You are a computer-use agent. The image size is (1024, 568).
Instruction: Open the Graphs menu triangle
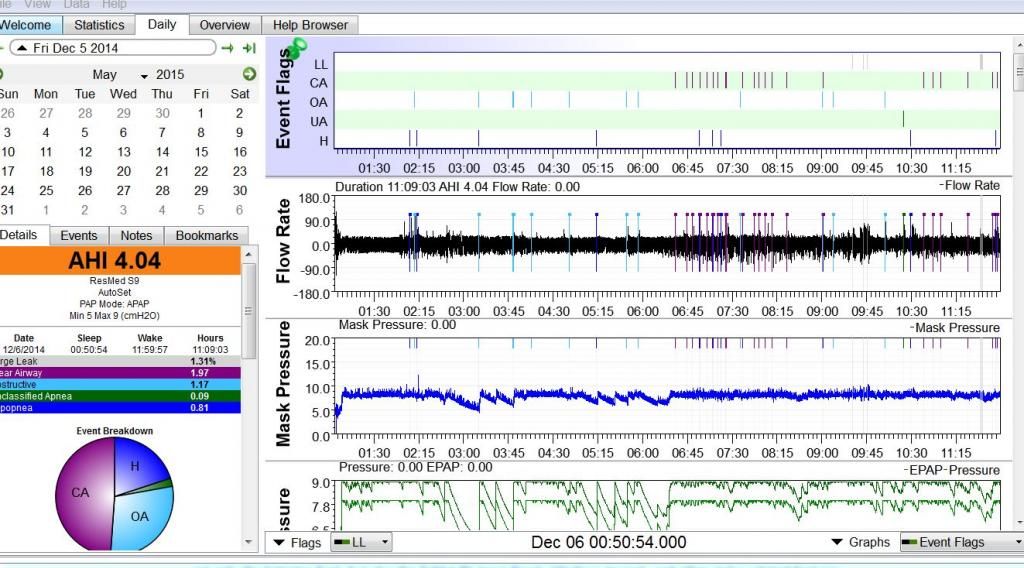click(x=837, y=542)
